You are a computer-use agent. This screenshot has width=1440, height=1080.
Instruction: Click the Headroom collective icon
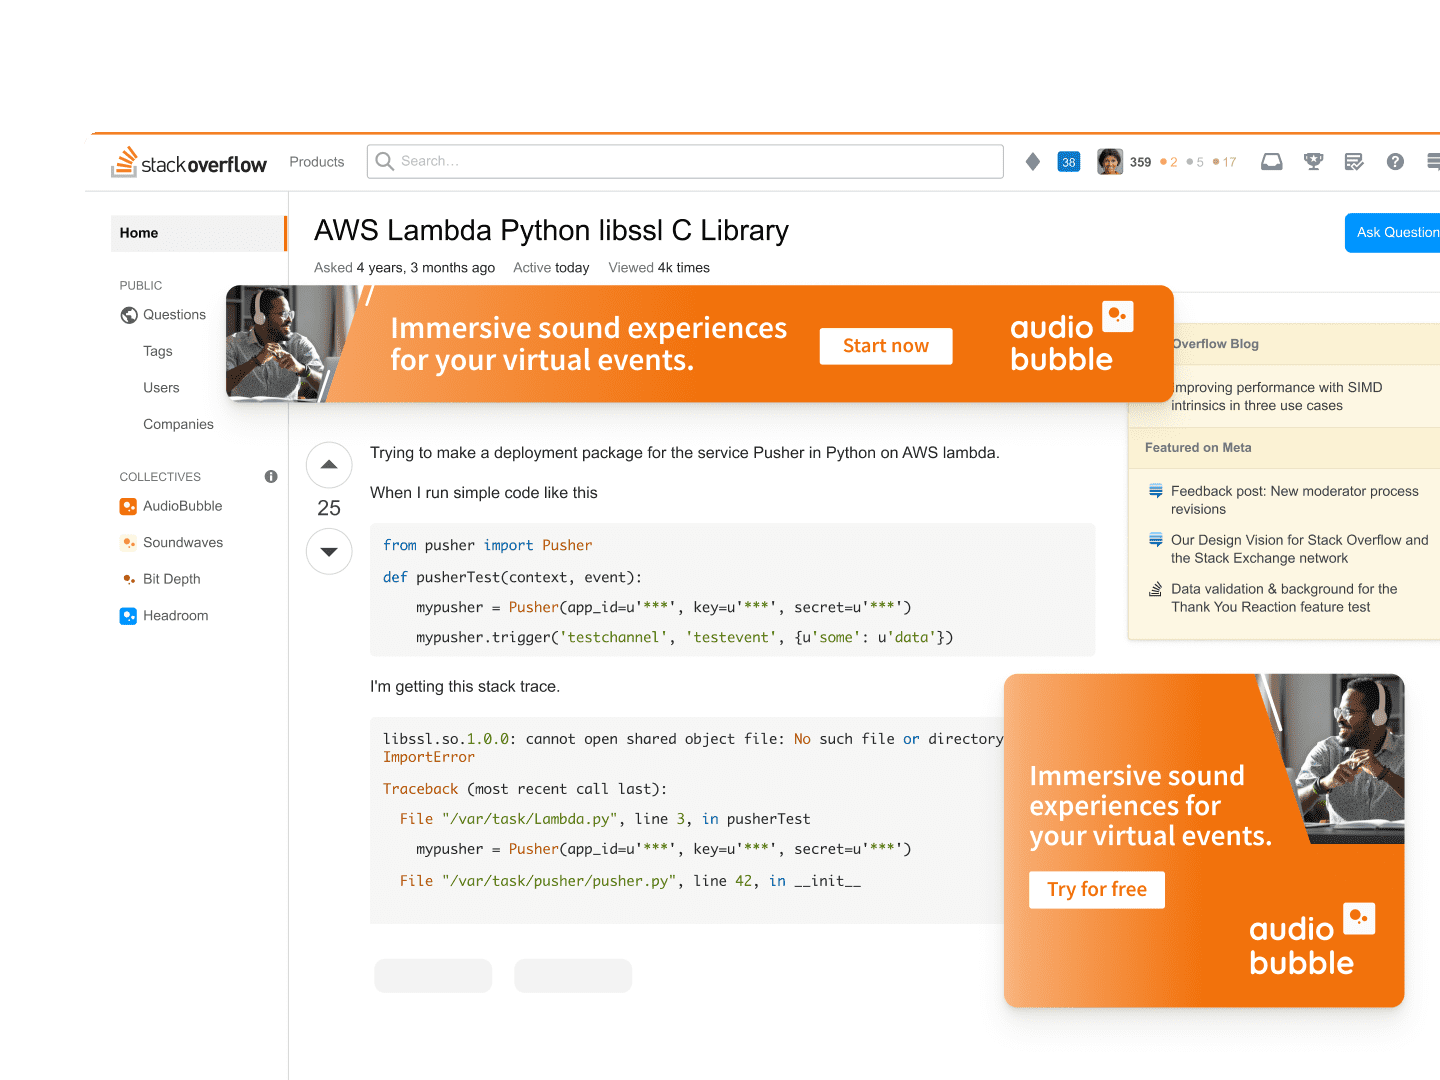(128, 616)
